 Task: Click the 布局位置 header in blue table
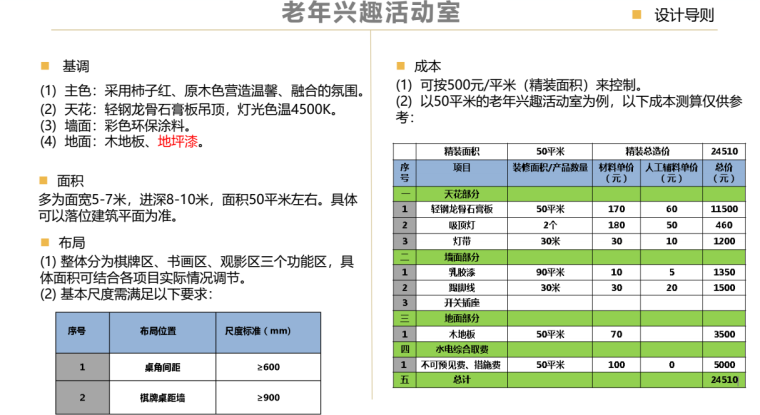click(x=158, y=329)
